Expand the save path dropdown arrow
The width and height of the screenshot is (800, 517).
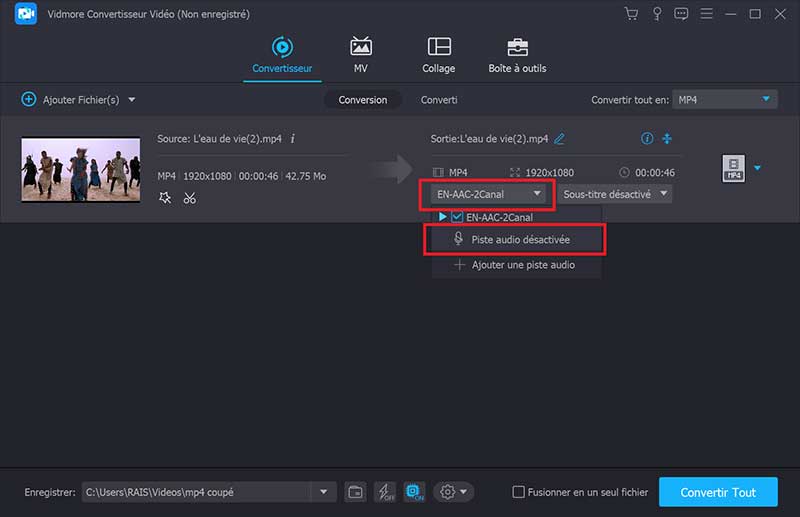(x=323, y=492)
